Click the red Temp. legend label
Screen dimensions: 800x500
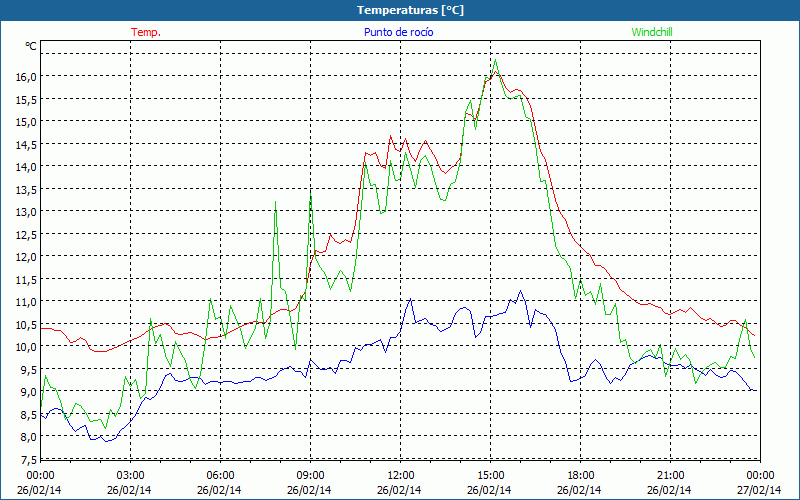pos(146,32)
